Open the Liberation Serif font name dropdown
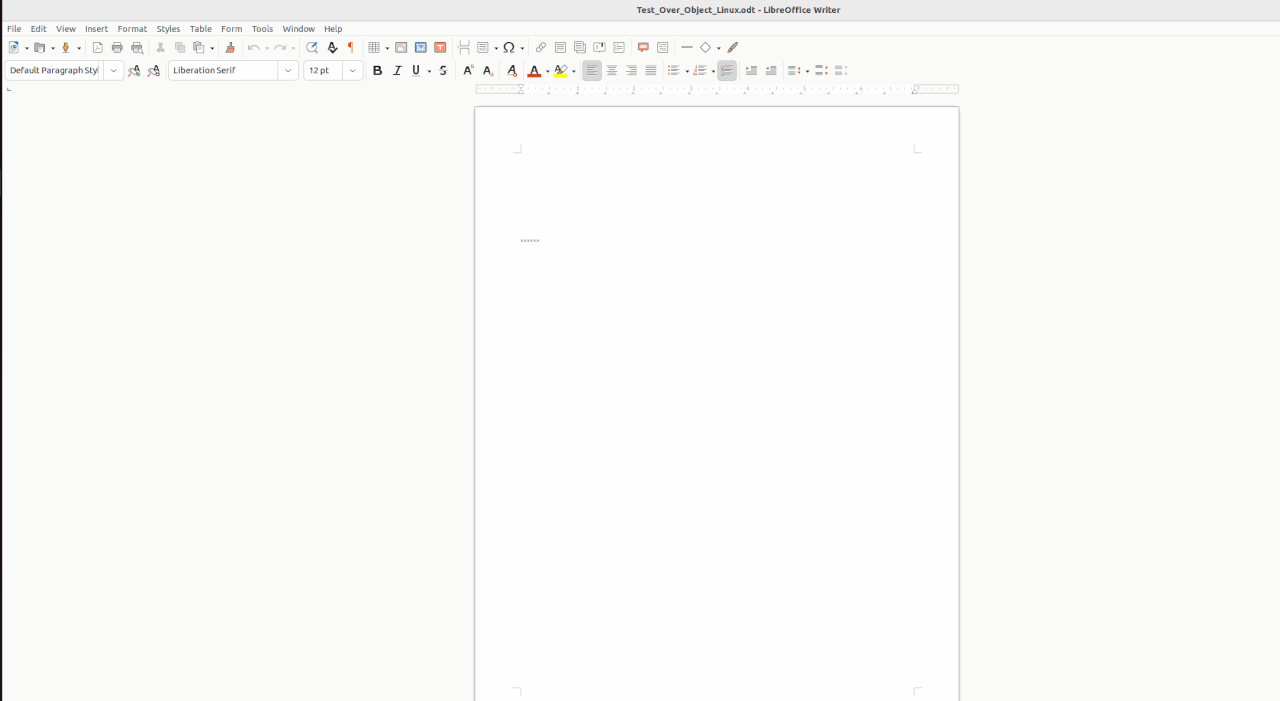 click(288, 70)
